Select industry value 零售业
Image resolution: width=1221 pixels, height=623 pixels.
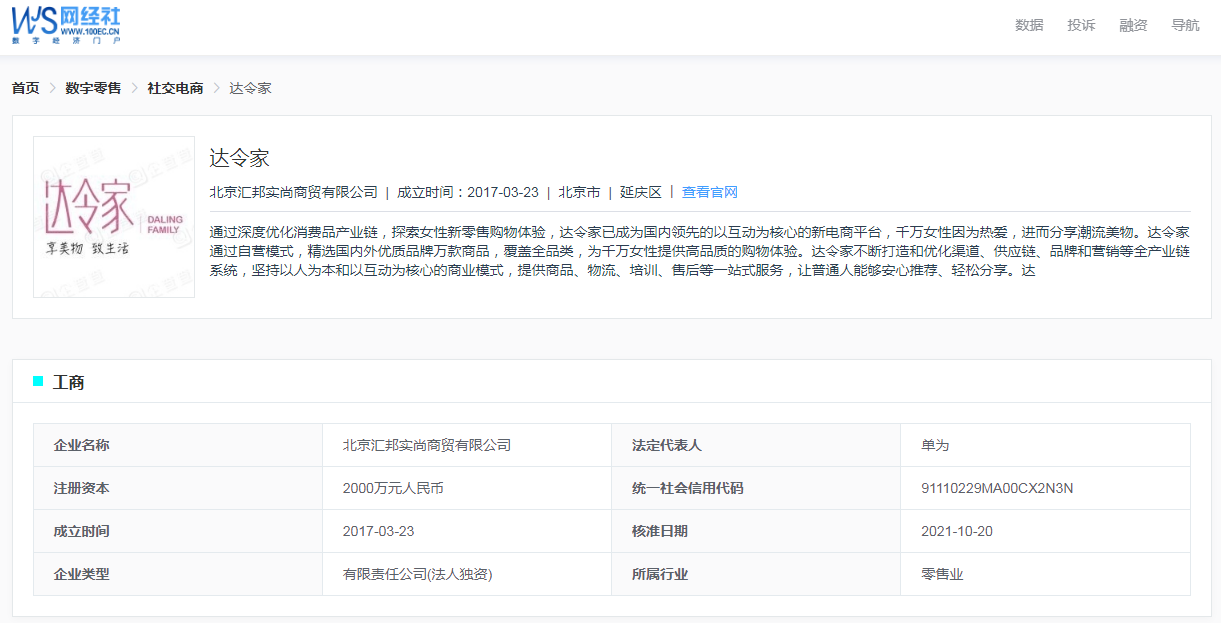coord(1045,574)
